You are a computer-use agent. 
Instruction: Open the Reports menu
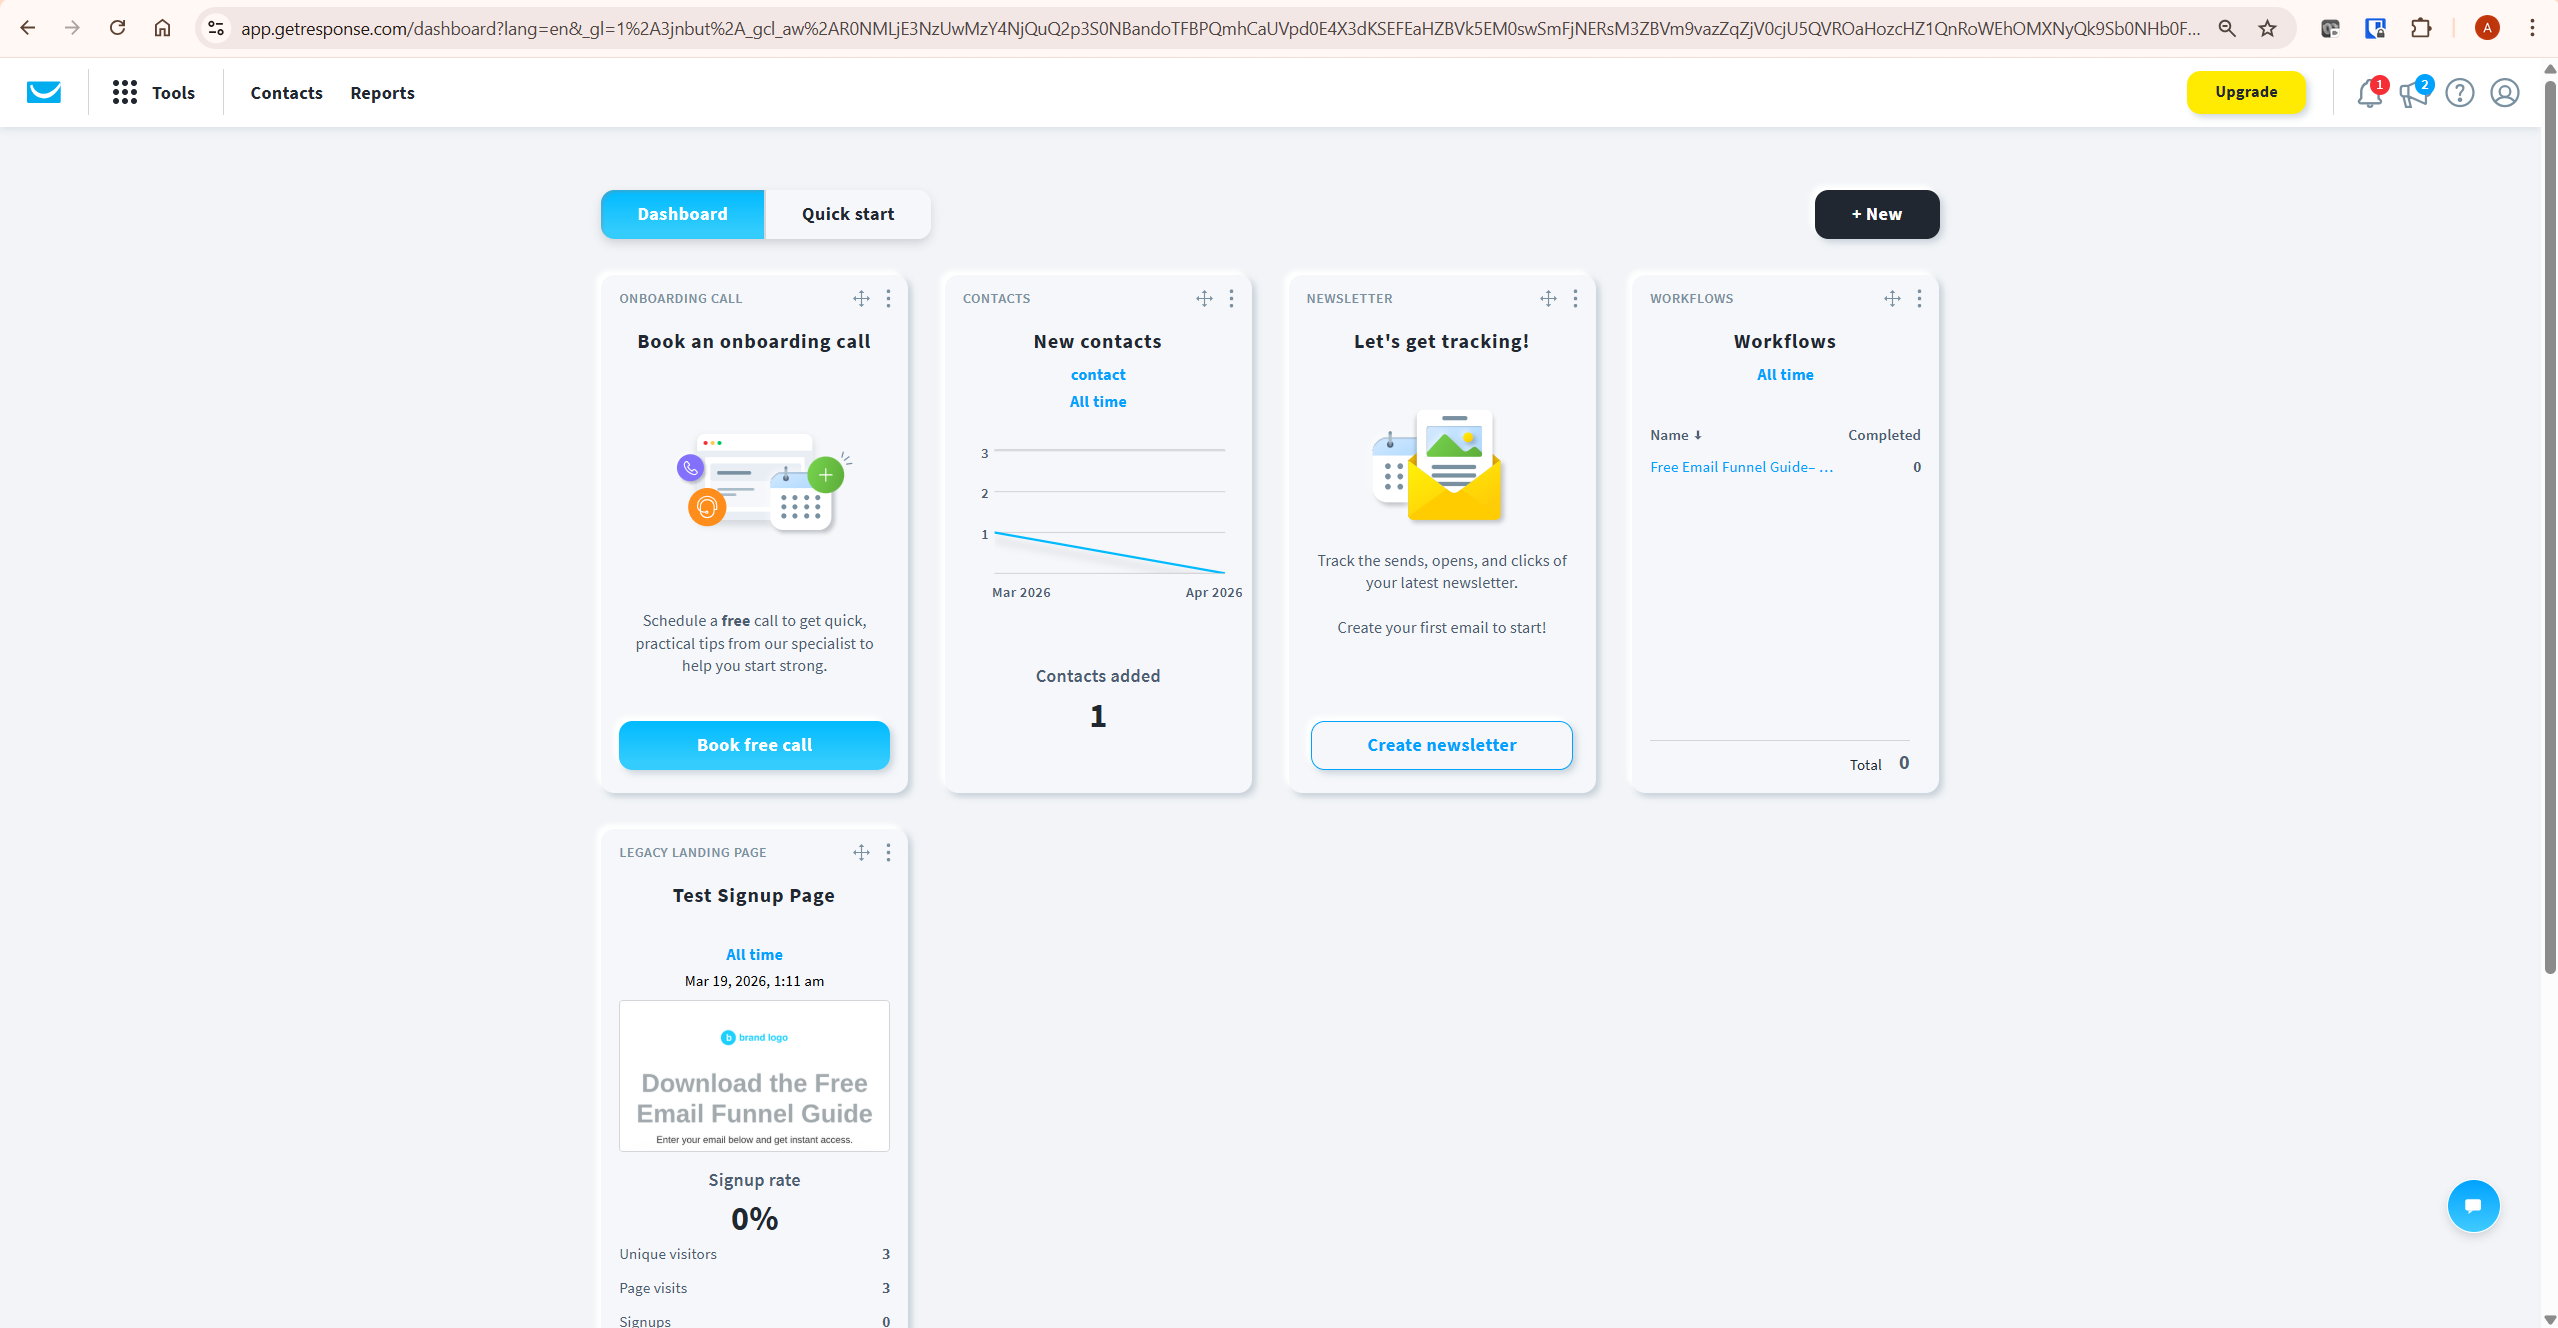(x=383, y=93)
